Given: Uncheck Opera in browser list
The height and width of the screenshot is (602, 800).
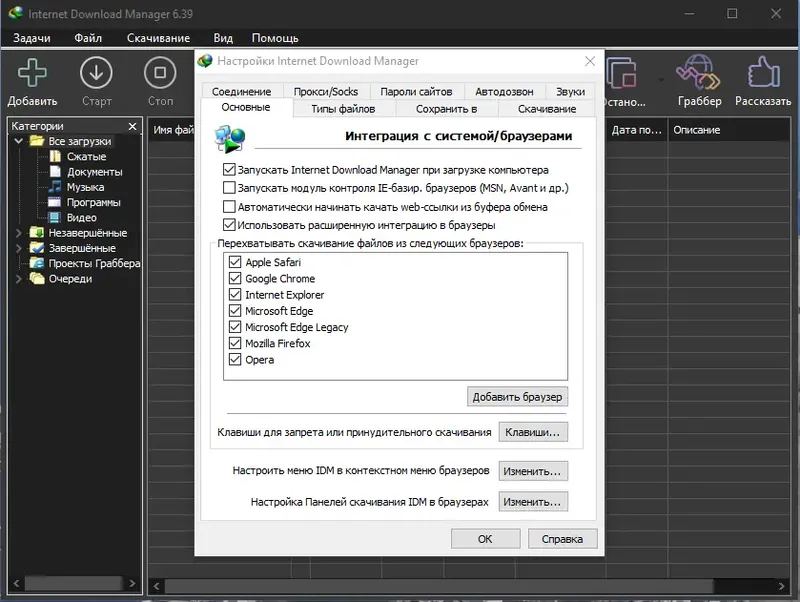Looking at the screenshot, I should coord(235,359).
